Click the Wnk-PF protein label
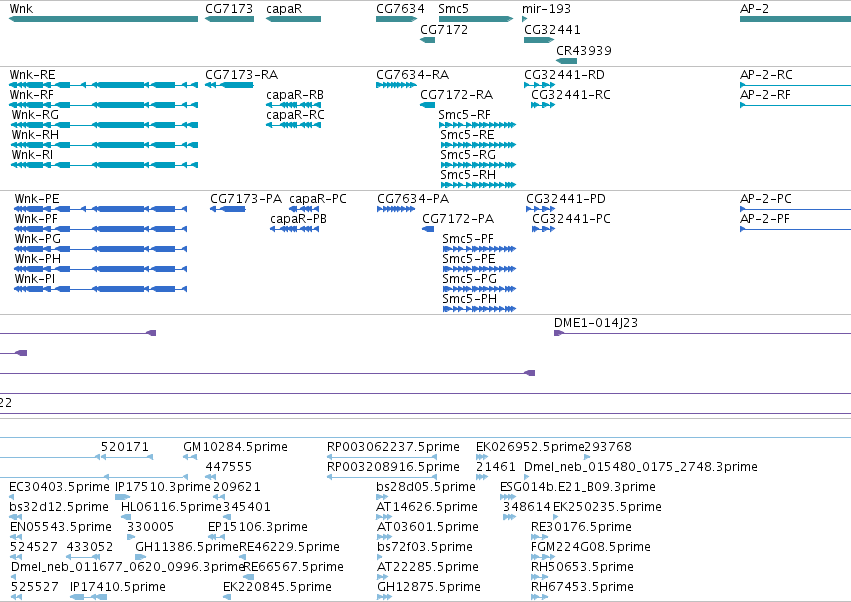 point(36,219)
